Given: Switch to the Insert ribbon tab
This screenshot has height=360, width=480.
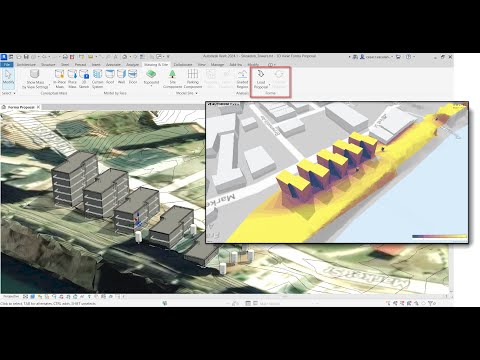Looking at the screenshot, I should tap(96, 64).
